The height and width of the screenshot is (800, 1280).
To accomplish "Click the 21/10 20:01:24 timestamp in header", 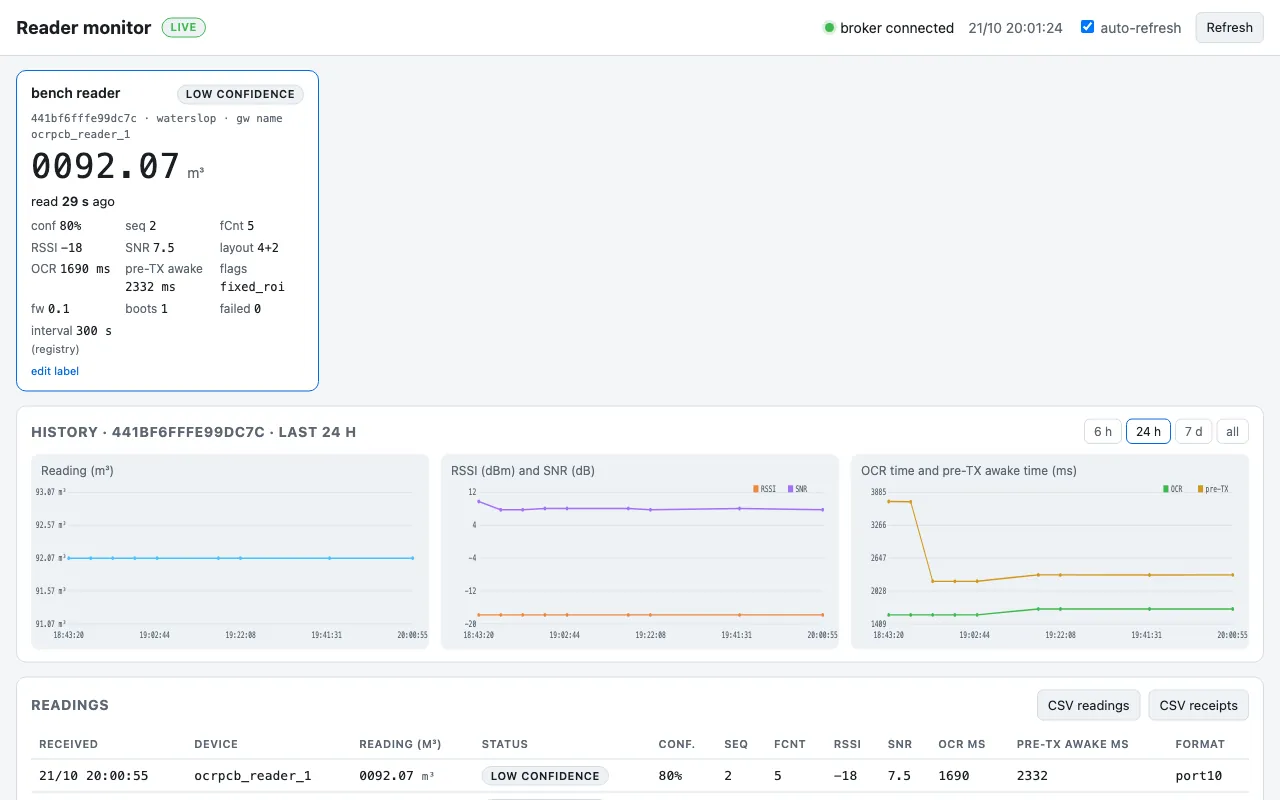I will (1015, 28).
